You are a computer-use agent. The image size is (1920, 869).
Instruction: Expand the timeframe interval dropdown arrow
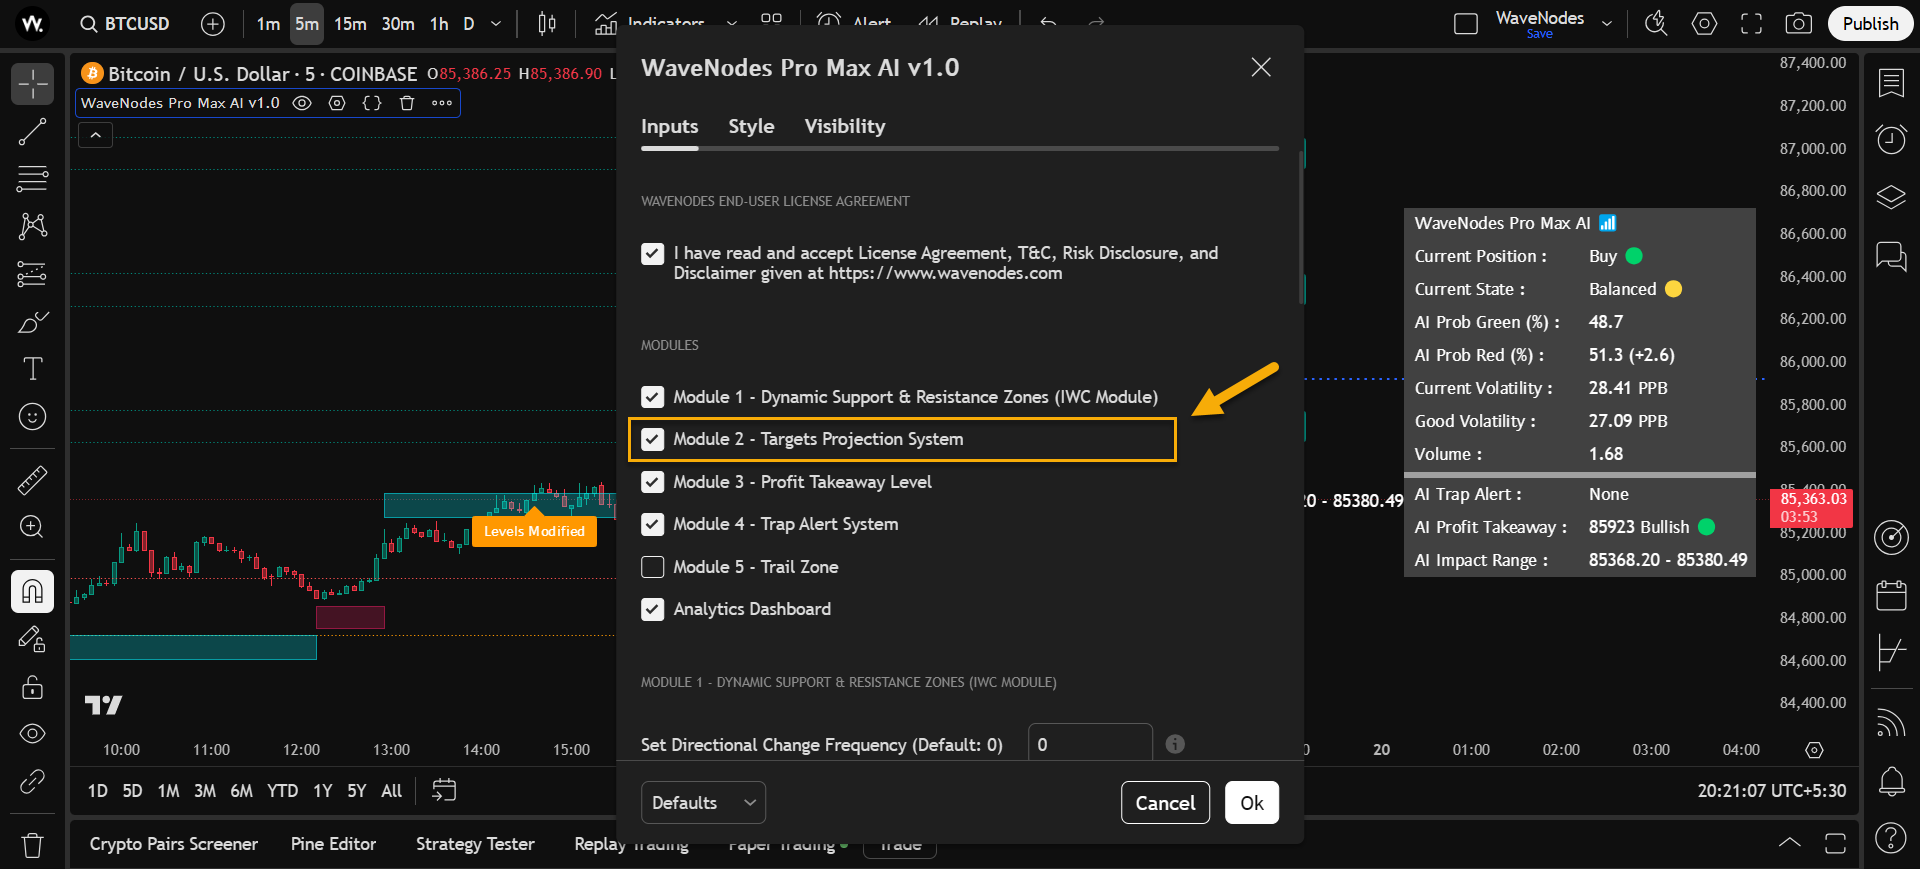point(496,24)
